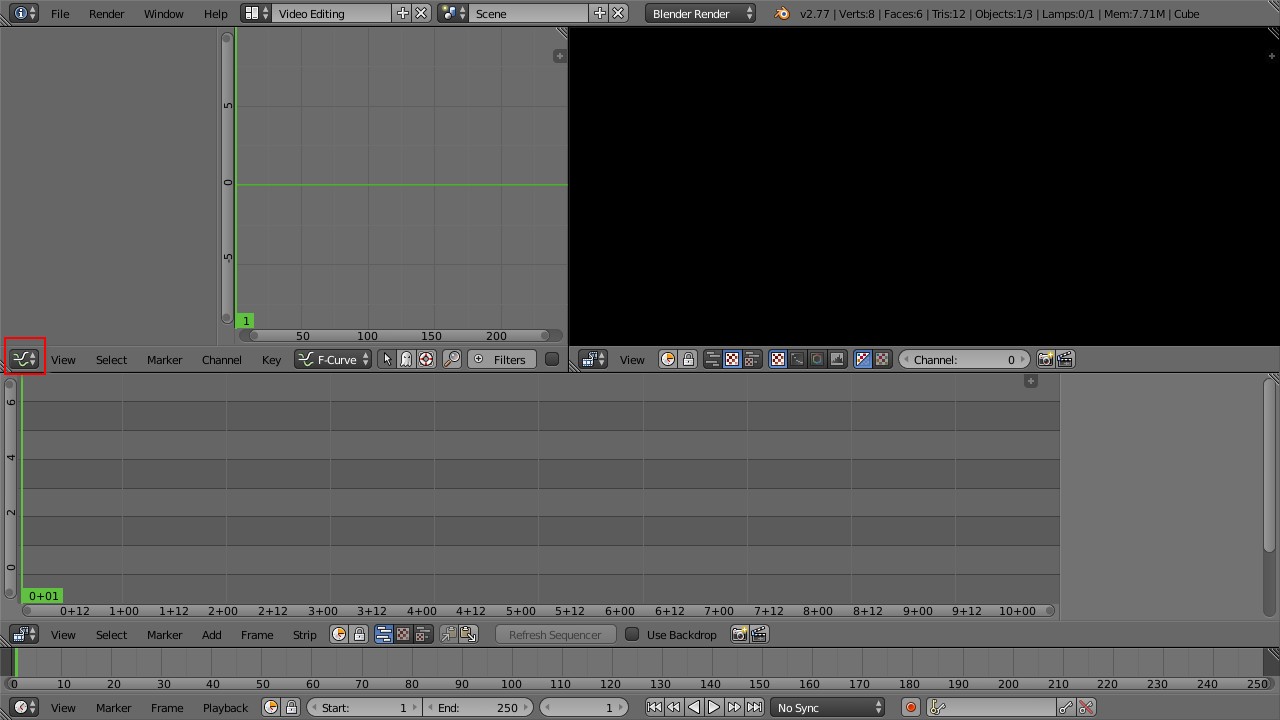Delete the Video Editing screen layout
Viewport: 1280px width, 720px height.
coord(422,14)
